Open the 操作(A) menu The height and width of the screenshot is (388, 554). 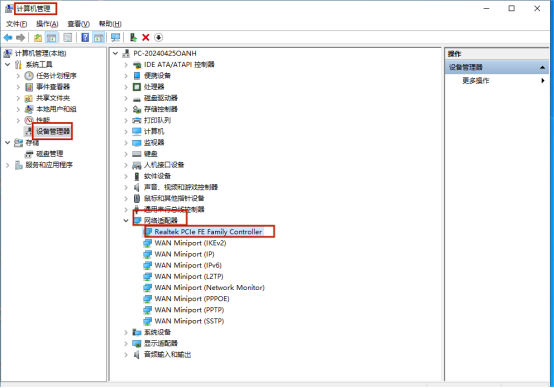point(47,24)
